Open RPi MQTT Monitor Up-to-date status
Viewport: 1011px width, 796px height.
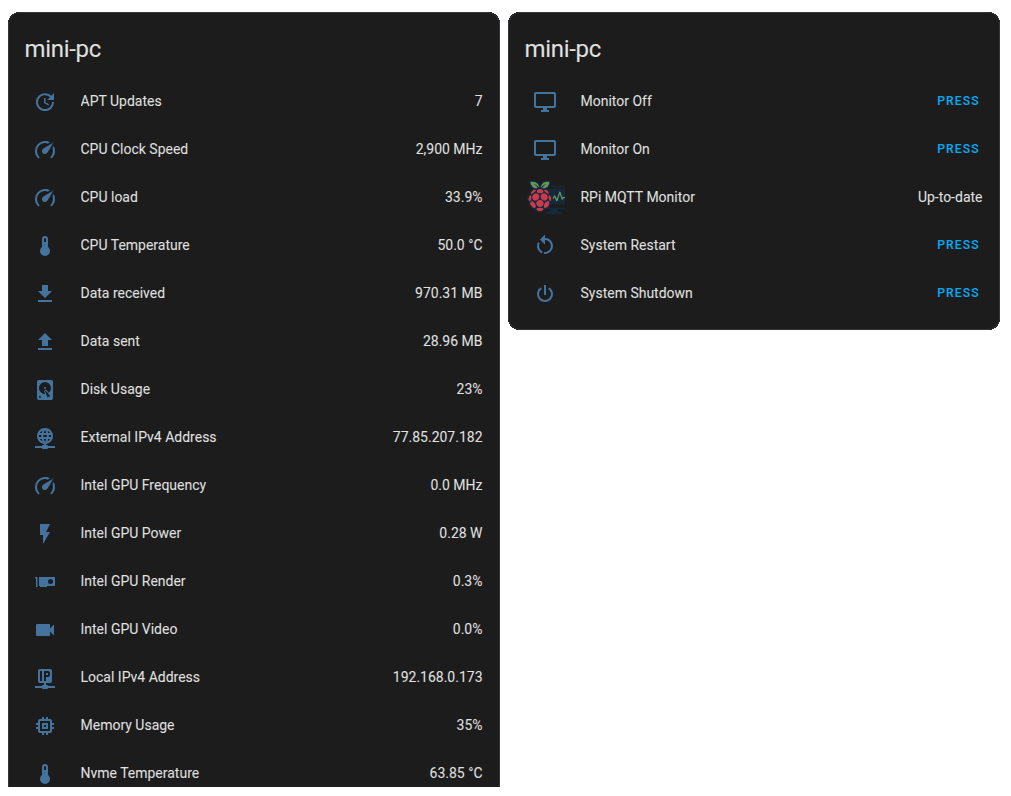tap(949, 197)
